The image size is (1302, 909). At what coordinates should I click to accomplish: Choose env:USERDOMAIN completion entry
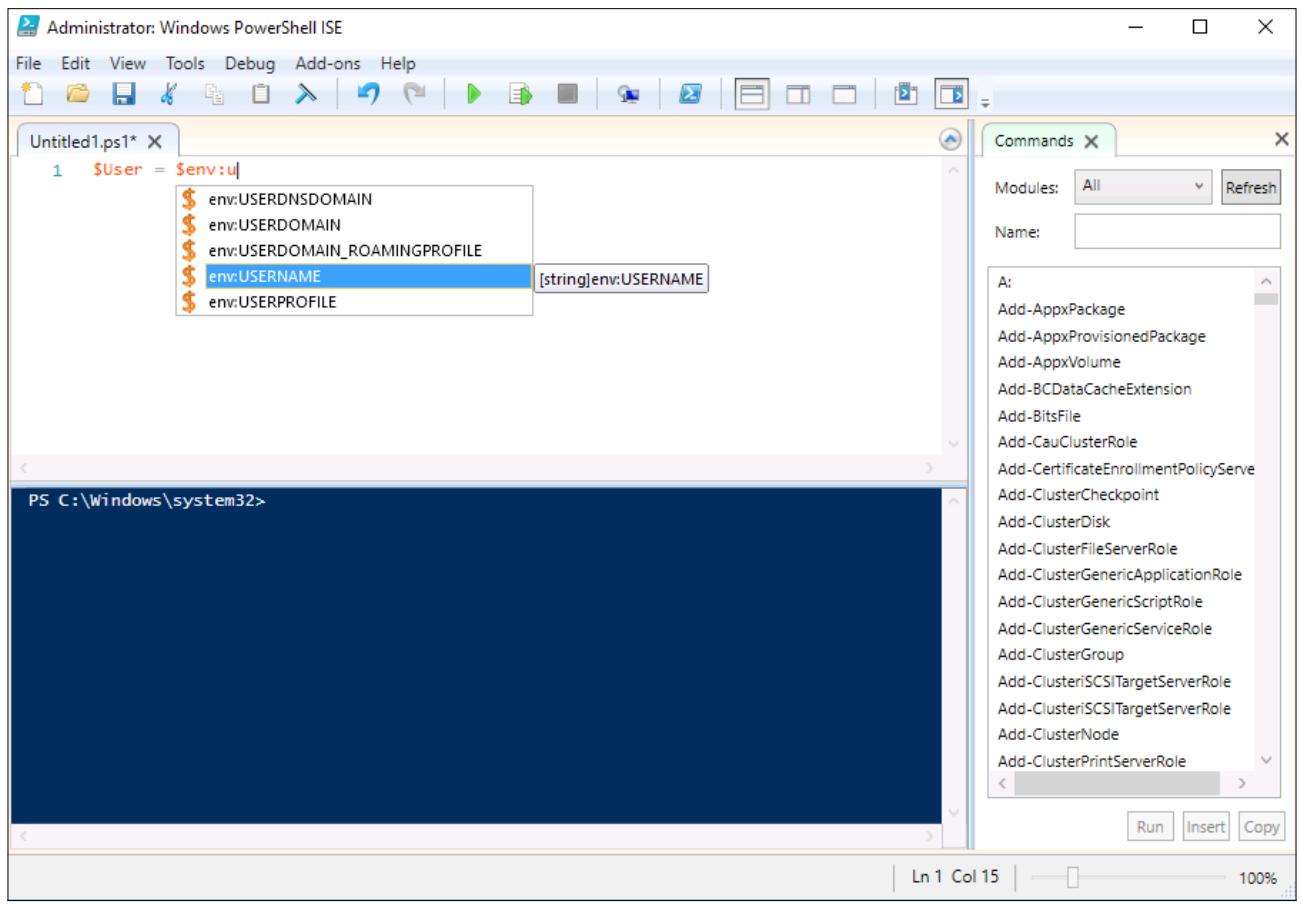click(354, 224)
